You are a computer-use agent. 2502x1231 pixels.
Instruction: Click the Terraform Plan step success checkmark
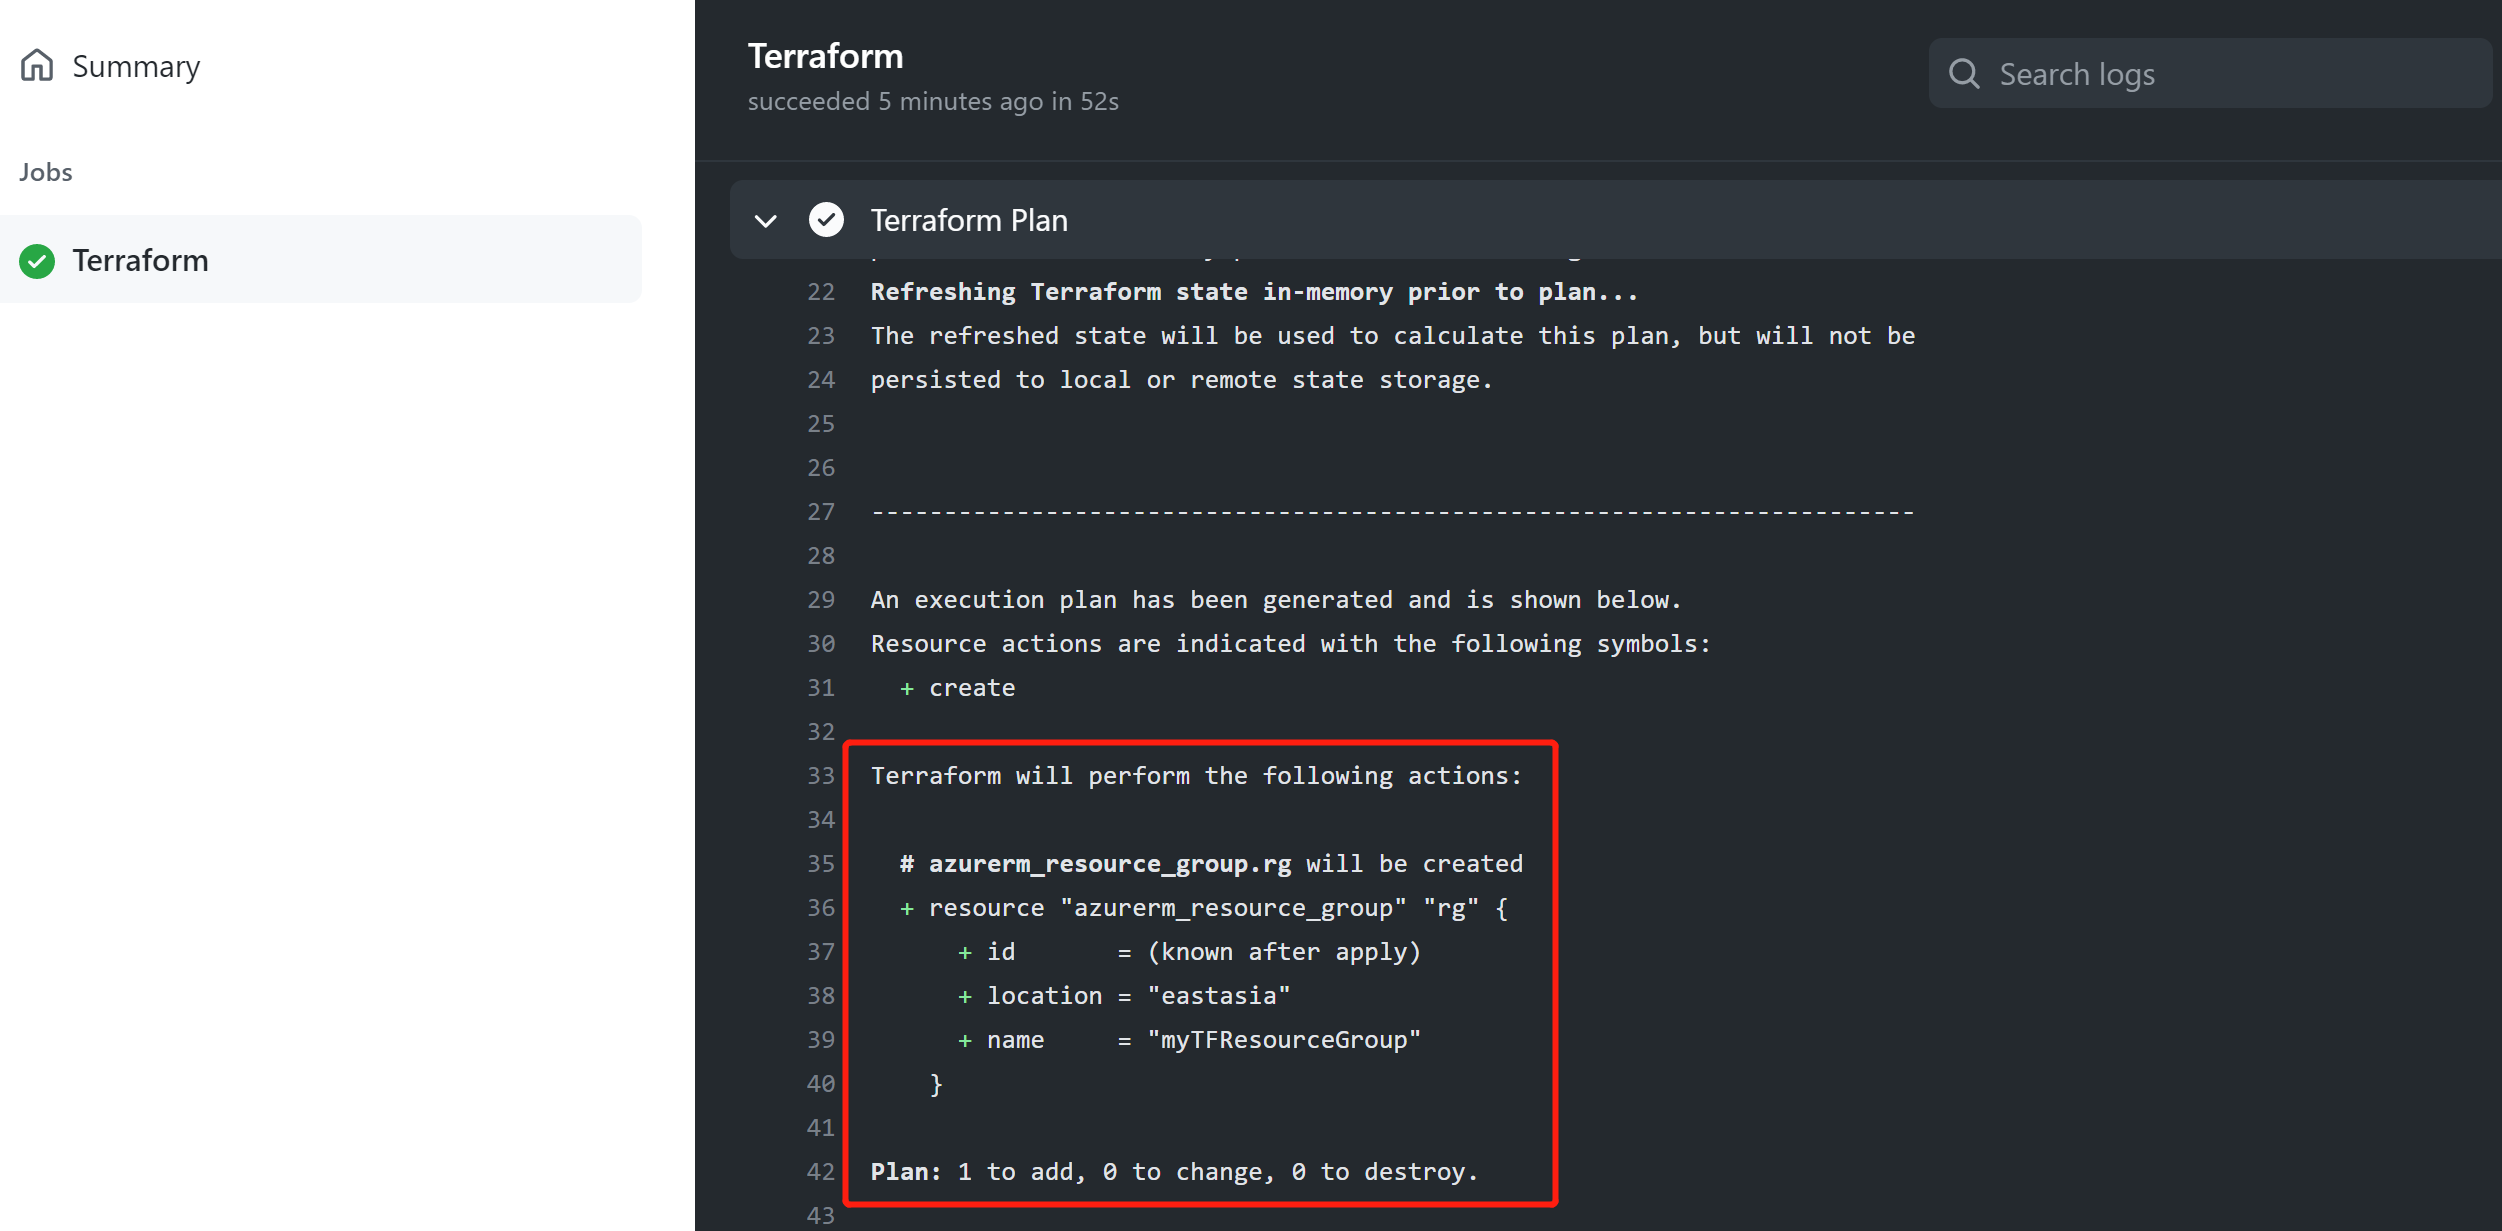826,220
